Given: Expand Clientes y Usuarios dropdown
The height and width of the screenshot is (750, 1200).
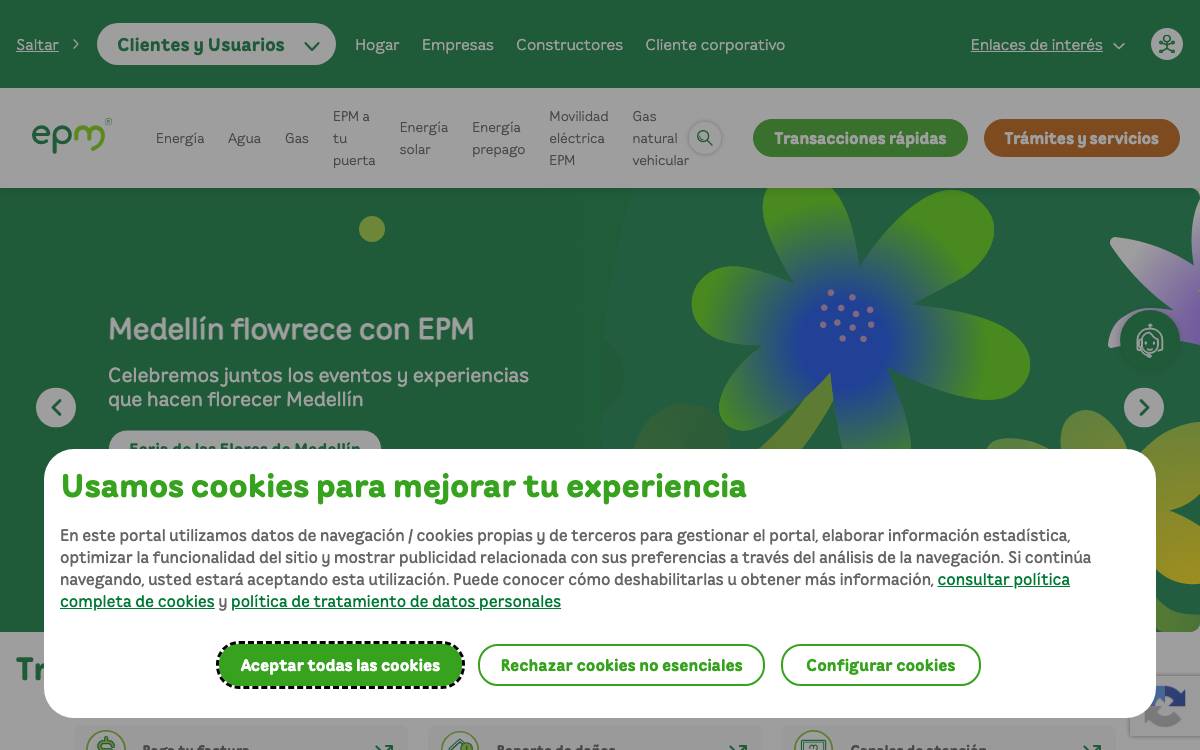Looking at the screenshot, I should click(x=216, y=44).
